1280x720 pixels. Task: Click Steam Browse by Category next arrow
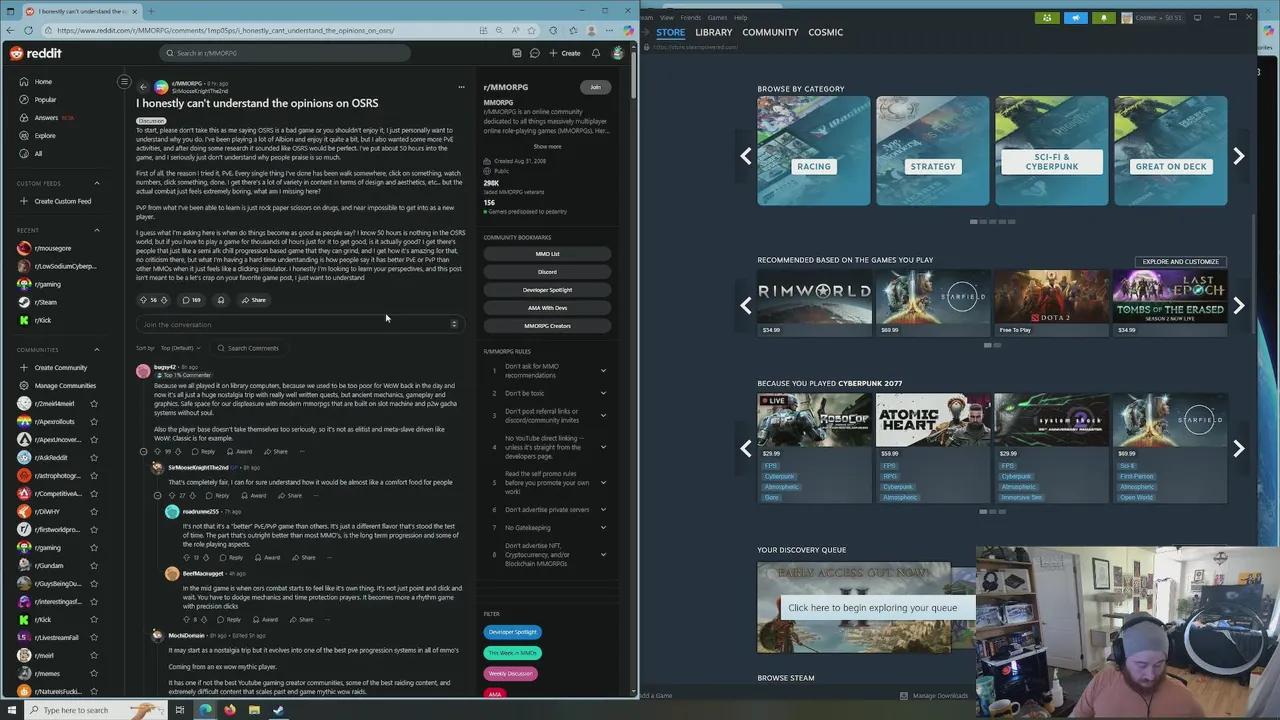point(1238,156)
